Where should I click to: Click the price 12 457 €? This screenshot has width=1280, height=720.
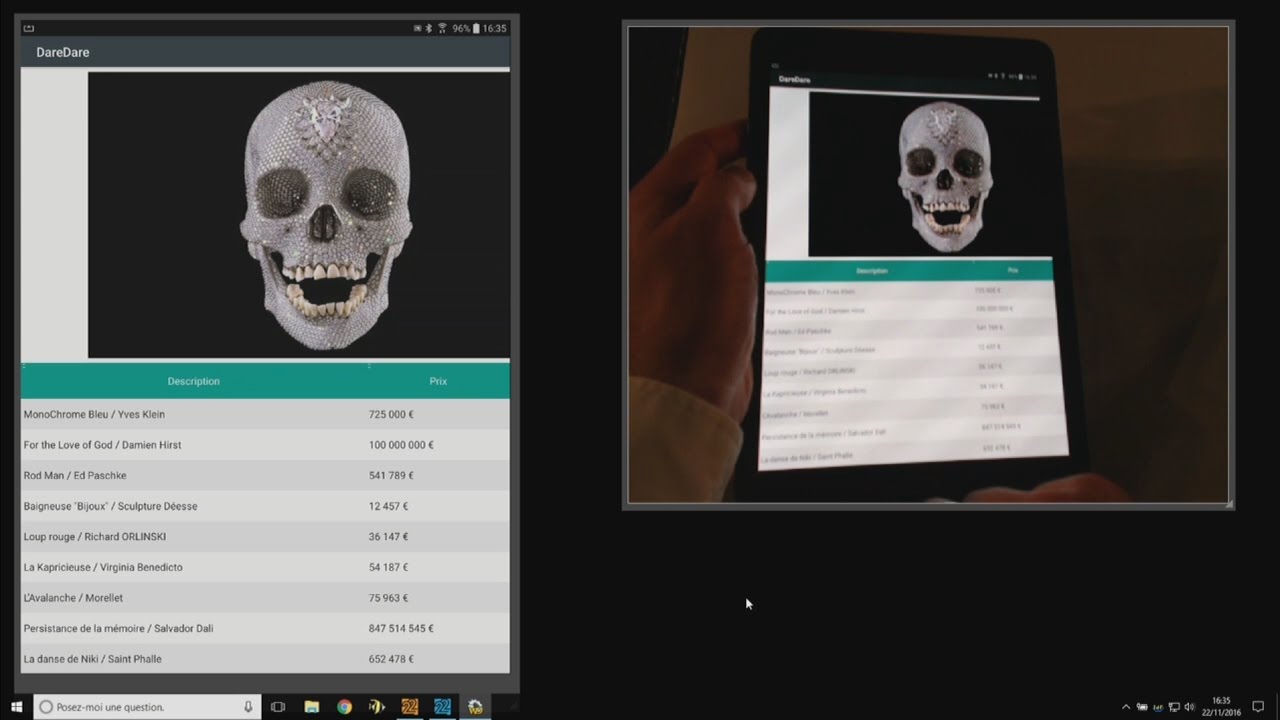(x=388, y=506)
